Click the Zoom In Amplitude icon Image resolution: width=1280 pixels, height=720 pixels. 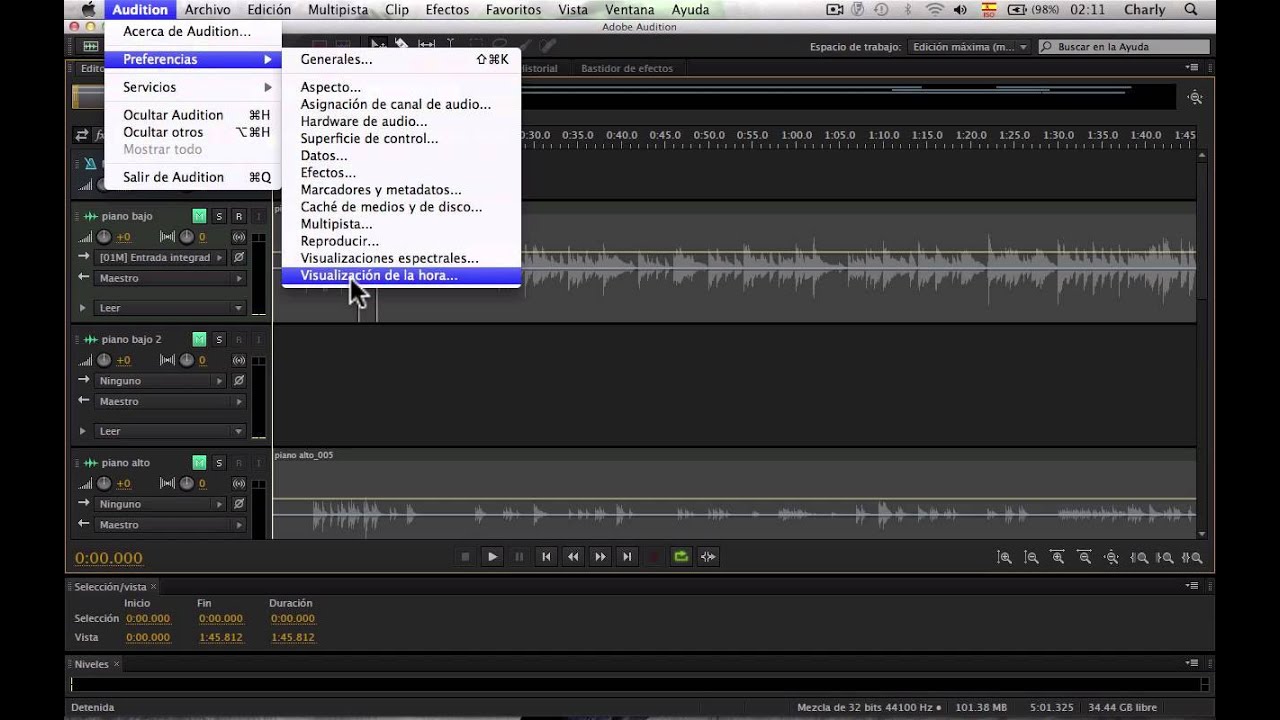[1005, 558]
